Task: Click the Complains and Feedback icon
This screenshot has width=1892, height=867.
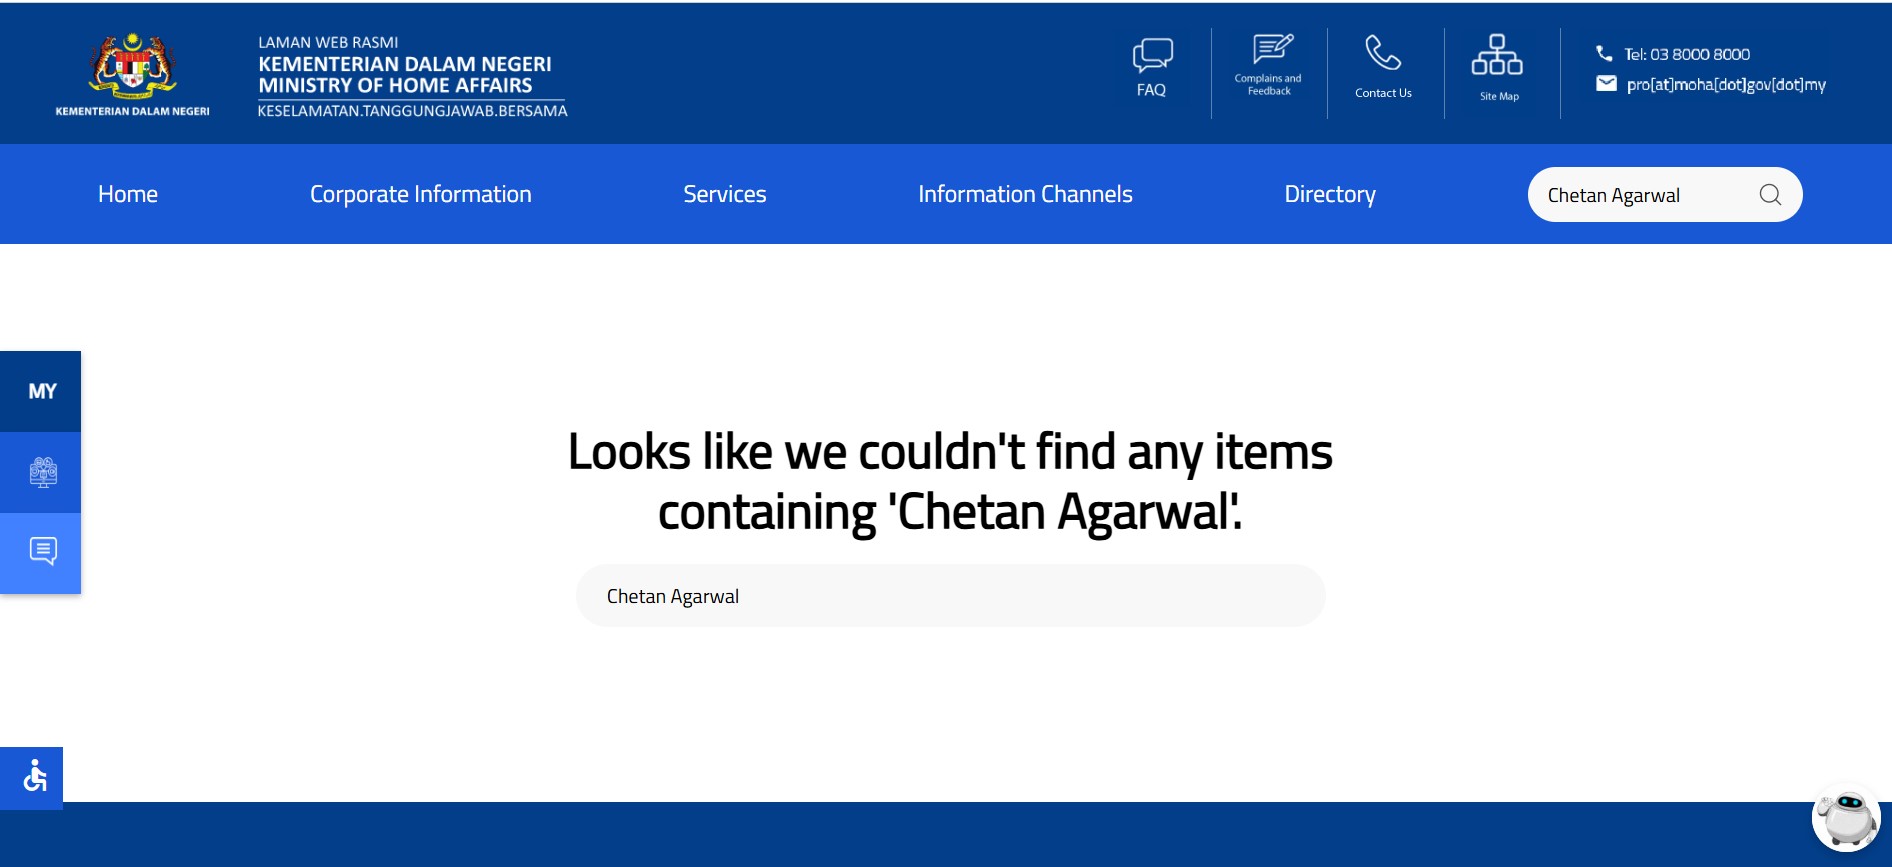Action: tap(1270, 50)
